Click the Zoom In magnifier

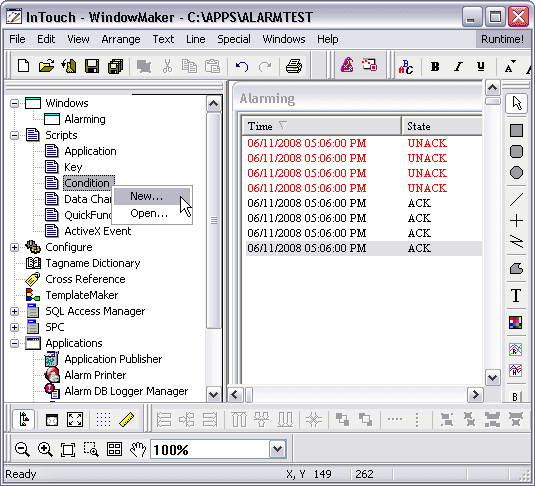45,449
